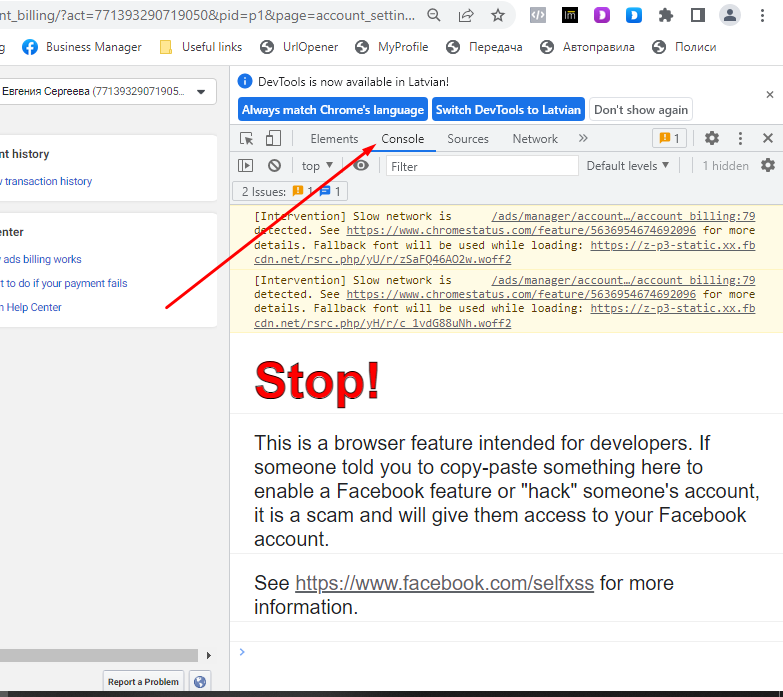Open the Передача bookmark

(484, 47)
